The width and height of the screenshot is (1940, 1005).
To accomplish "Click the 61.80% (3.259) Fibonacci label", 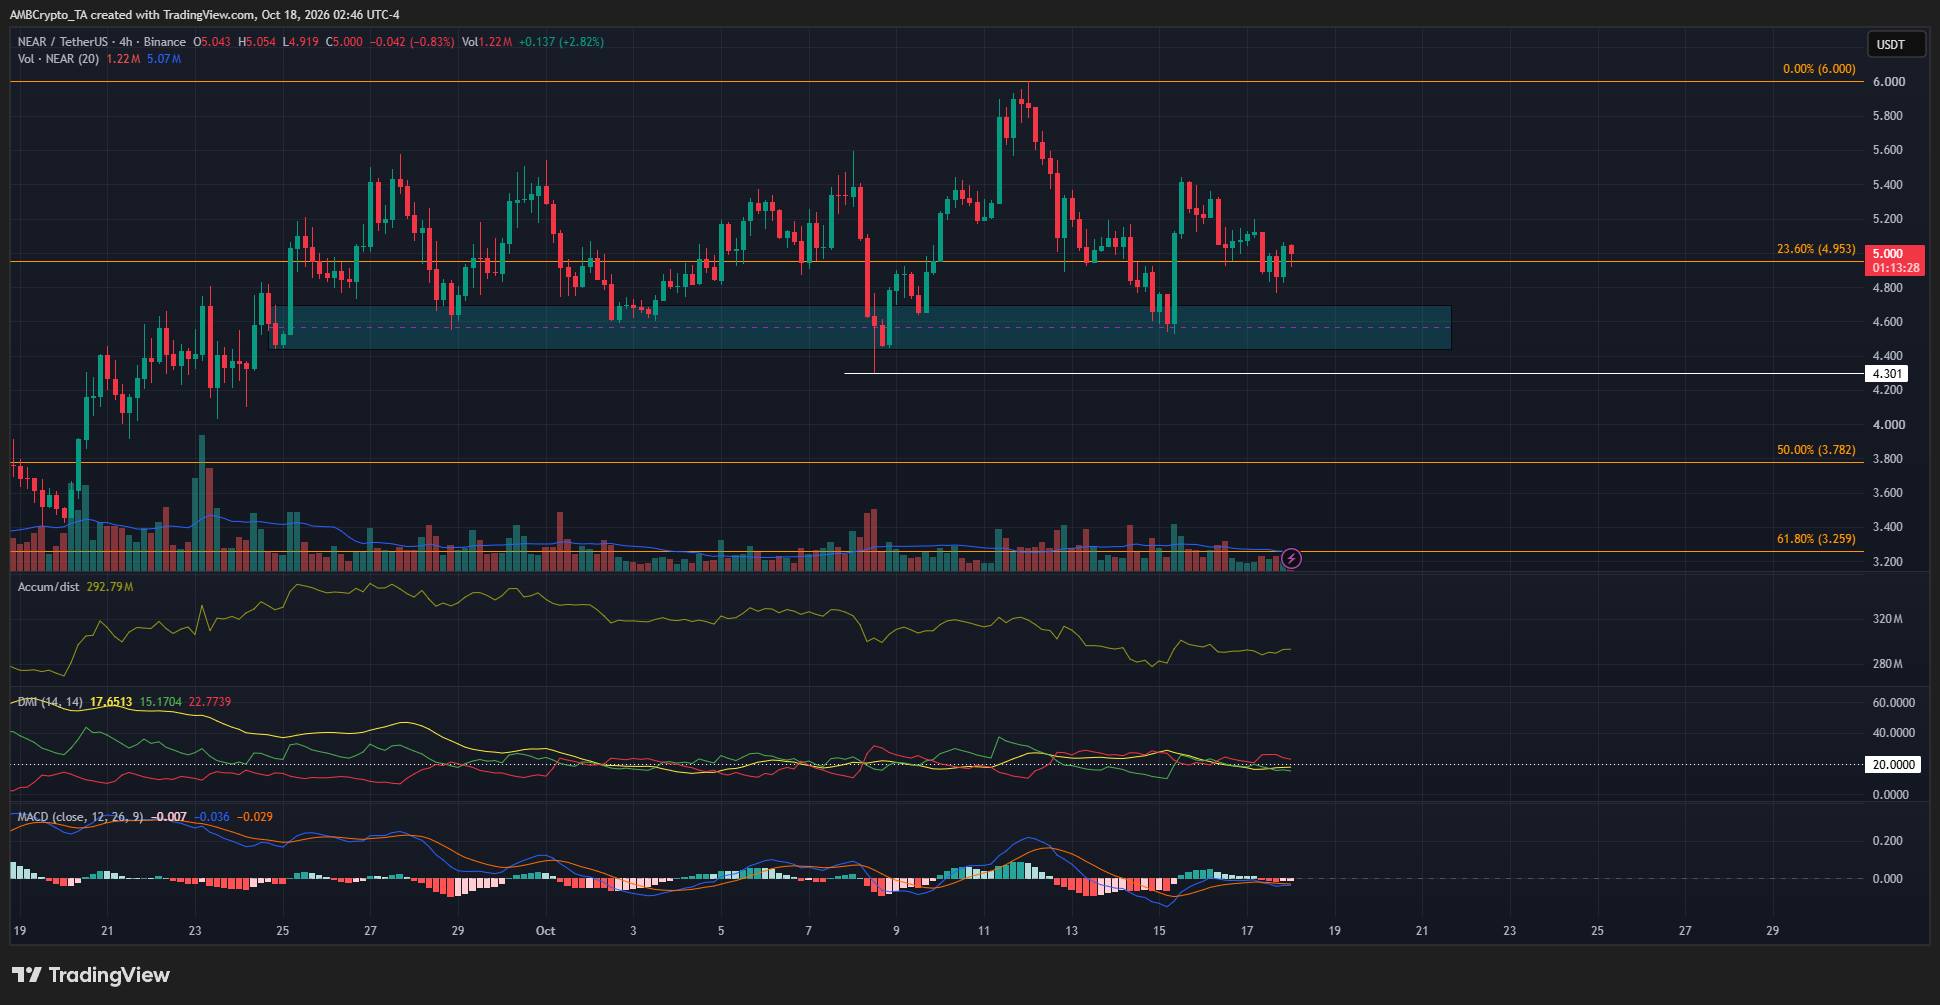I will click(1816, 539).
